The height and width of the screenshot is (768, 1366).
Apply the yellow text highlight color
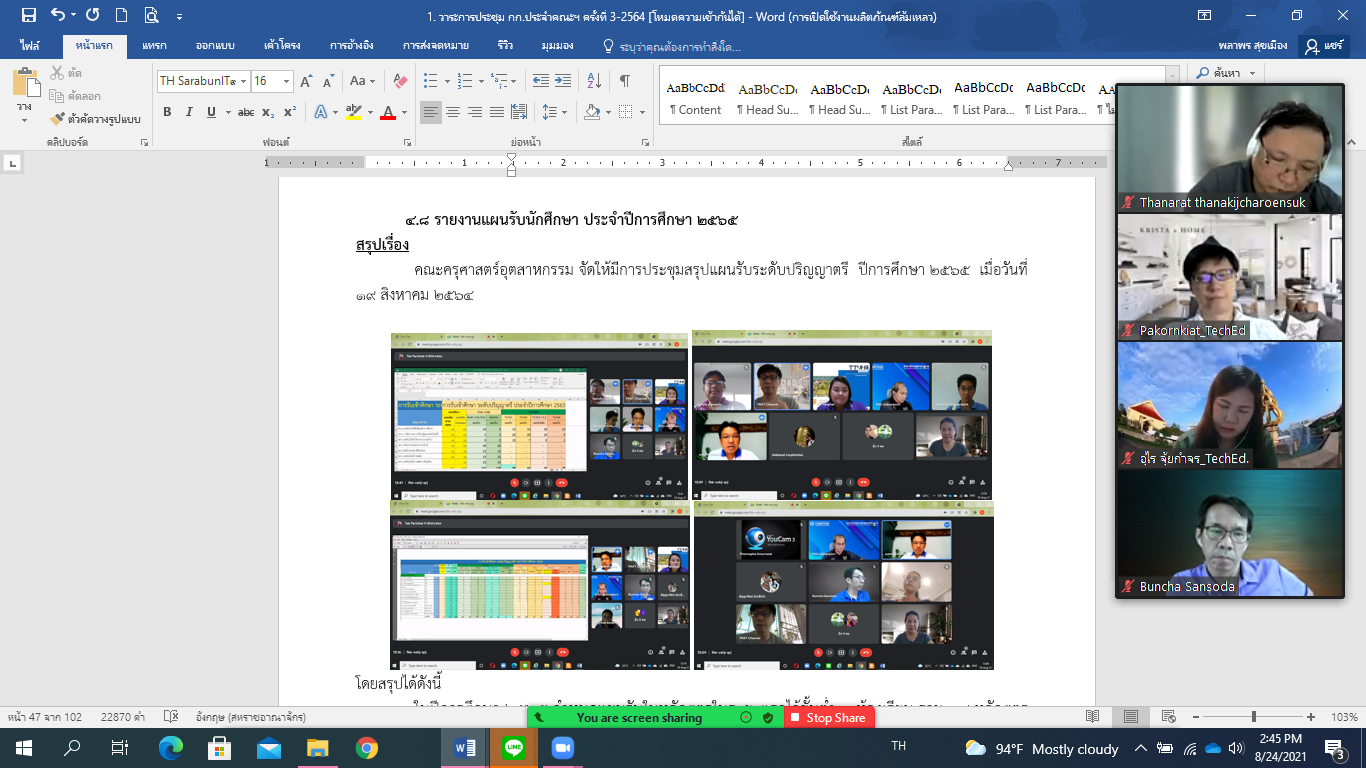coord(352,112)
